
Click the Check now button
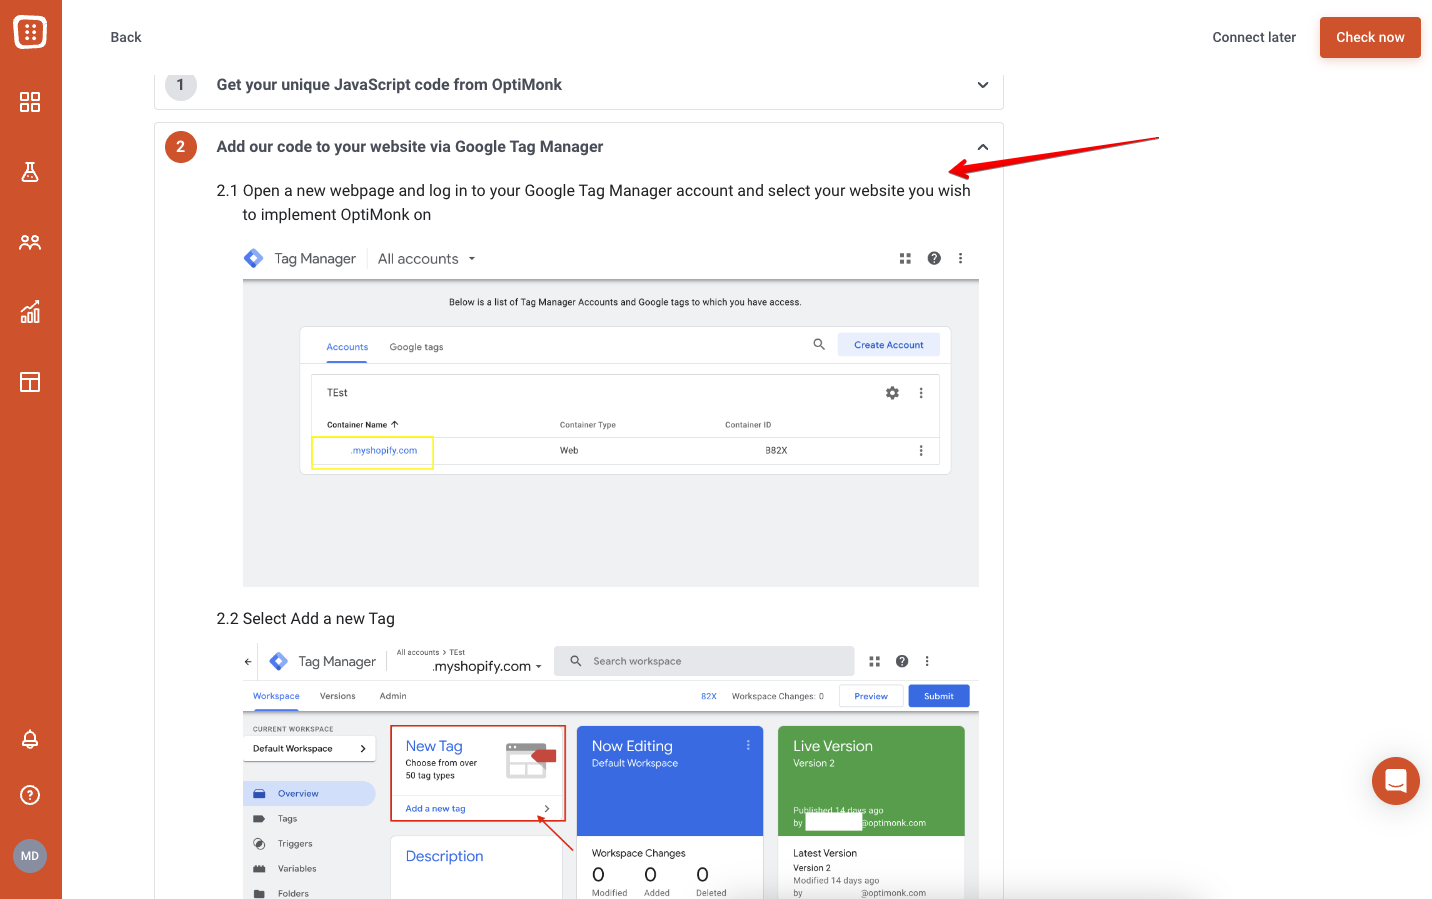(x=1370, y=37)
